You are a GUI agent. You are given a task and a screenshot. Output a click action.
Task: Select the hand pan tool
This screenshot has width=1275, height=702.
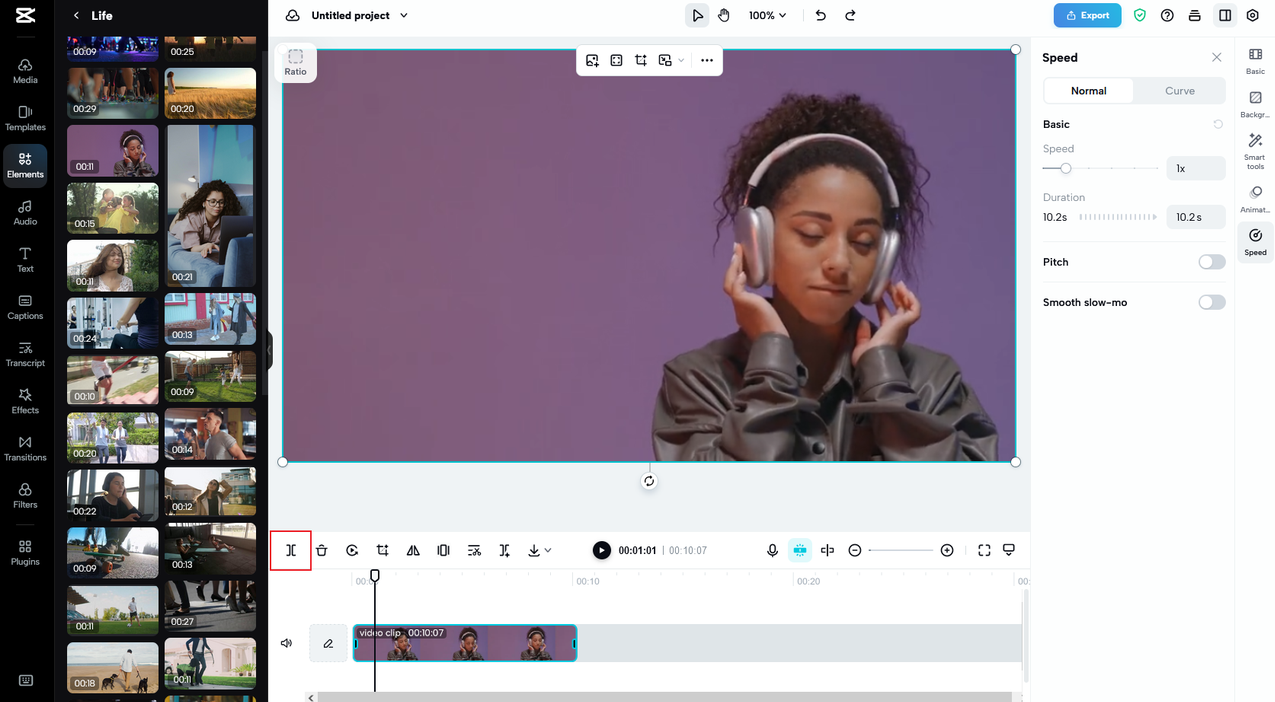click(x=724, y=15)
